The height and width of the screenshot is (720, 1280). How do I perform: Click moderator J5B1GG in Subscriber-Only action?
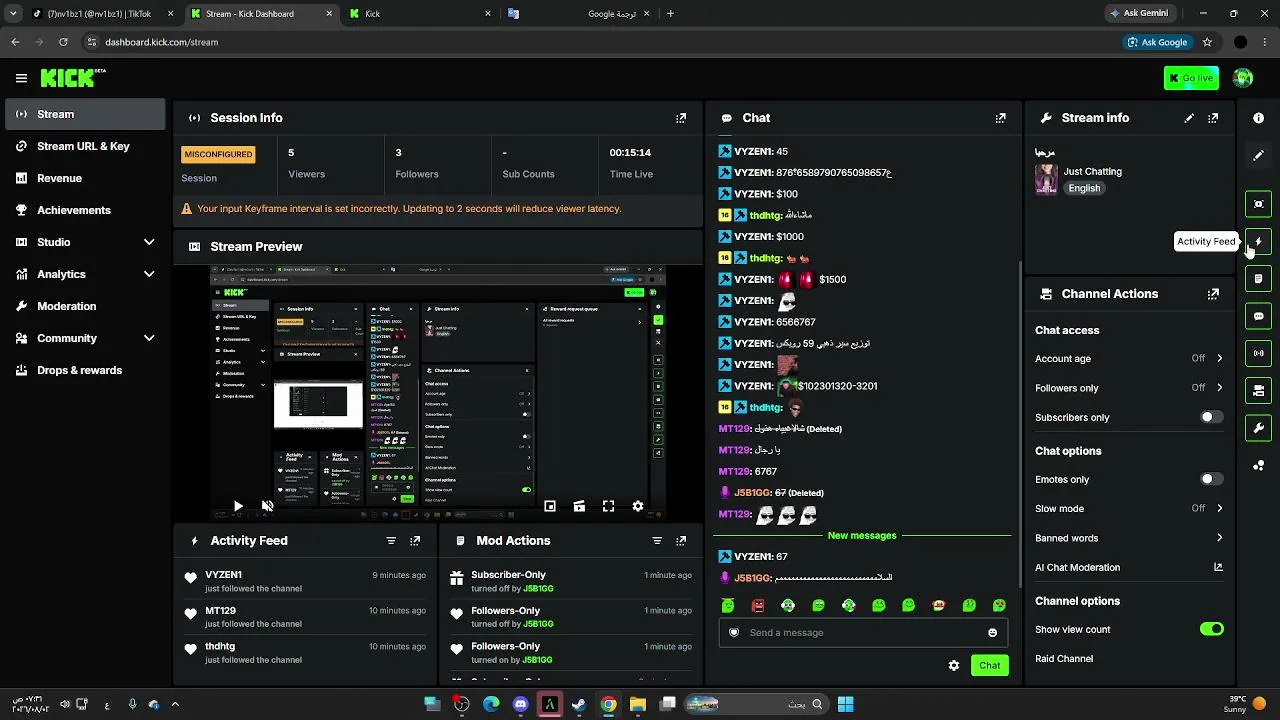click(x=538, y=588)
